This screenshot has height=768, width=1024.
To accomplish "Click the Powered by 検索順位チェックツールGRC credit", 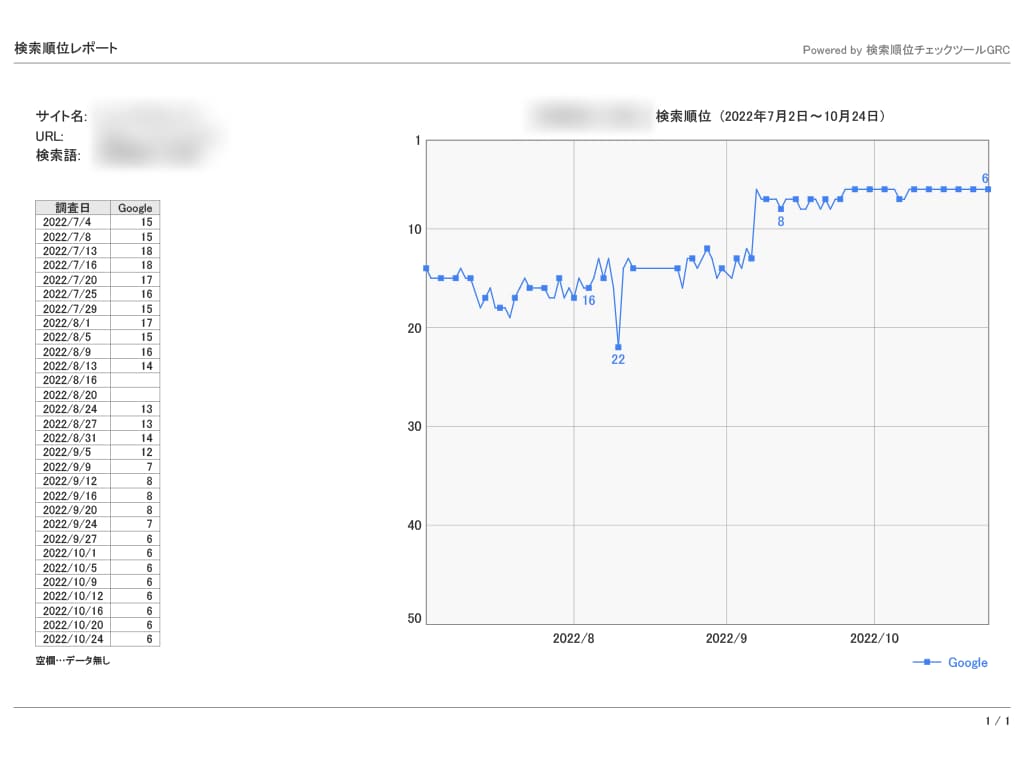I will (x=906, y=50).
